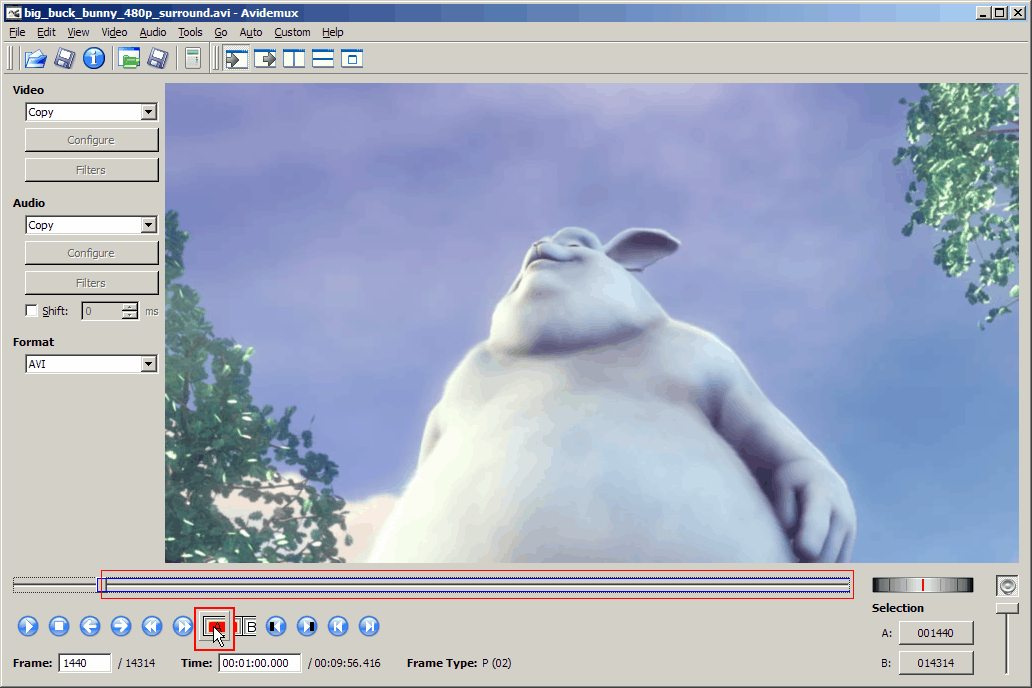Open the Video codec Copy dropdown
Viewport: 1032px width, 688px height.
point(149,112)
